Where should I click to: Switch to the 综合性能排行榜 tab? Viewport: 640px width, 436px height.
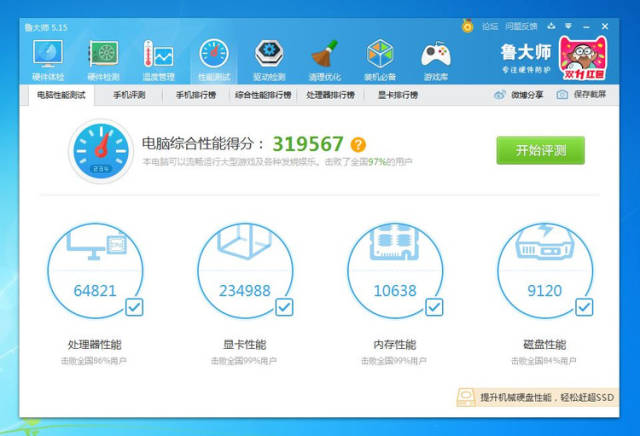pyautogui.click(x=263, y=95)
